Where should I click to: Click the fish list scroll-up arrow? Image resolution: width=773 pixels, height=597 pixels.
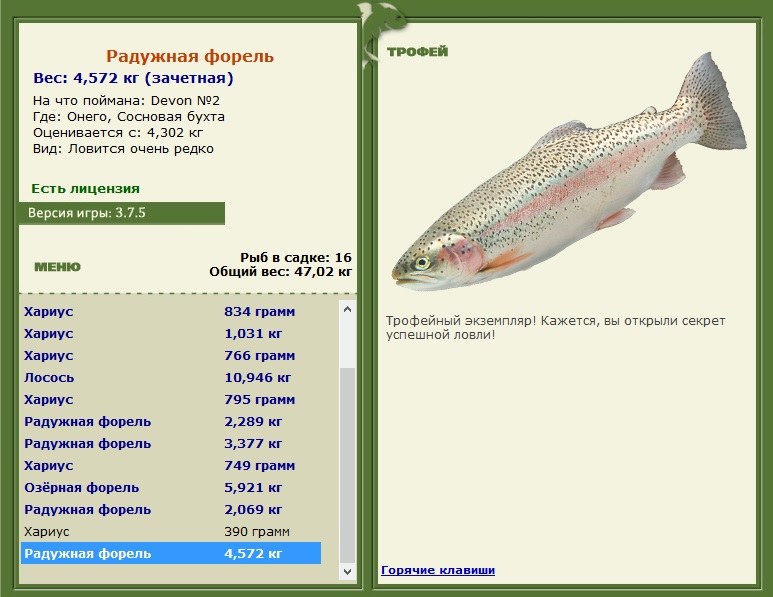(x=347, y=310)
